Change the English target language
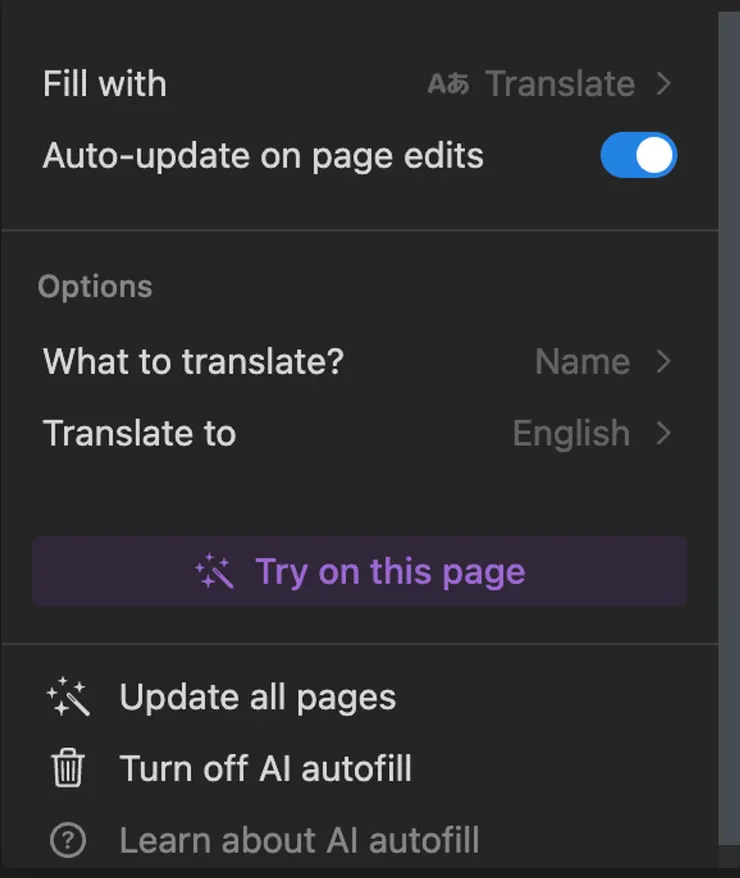This screenshot has height=878, width=740. click(x=571, y=433)
